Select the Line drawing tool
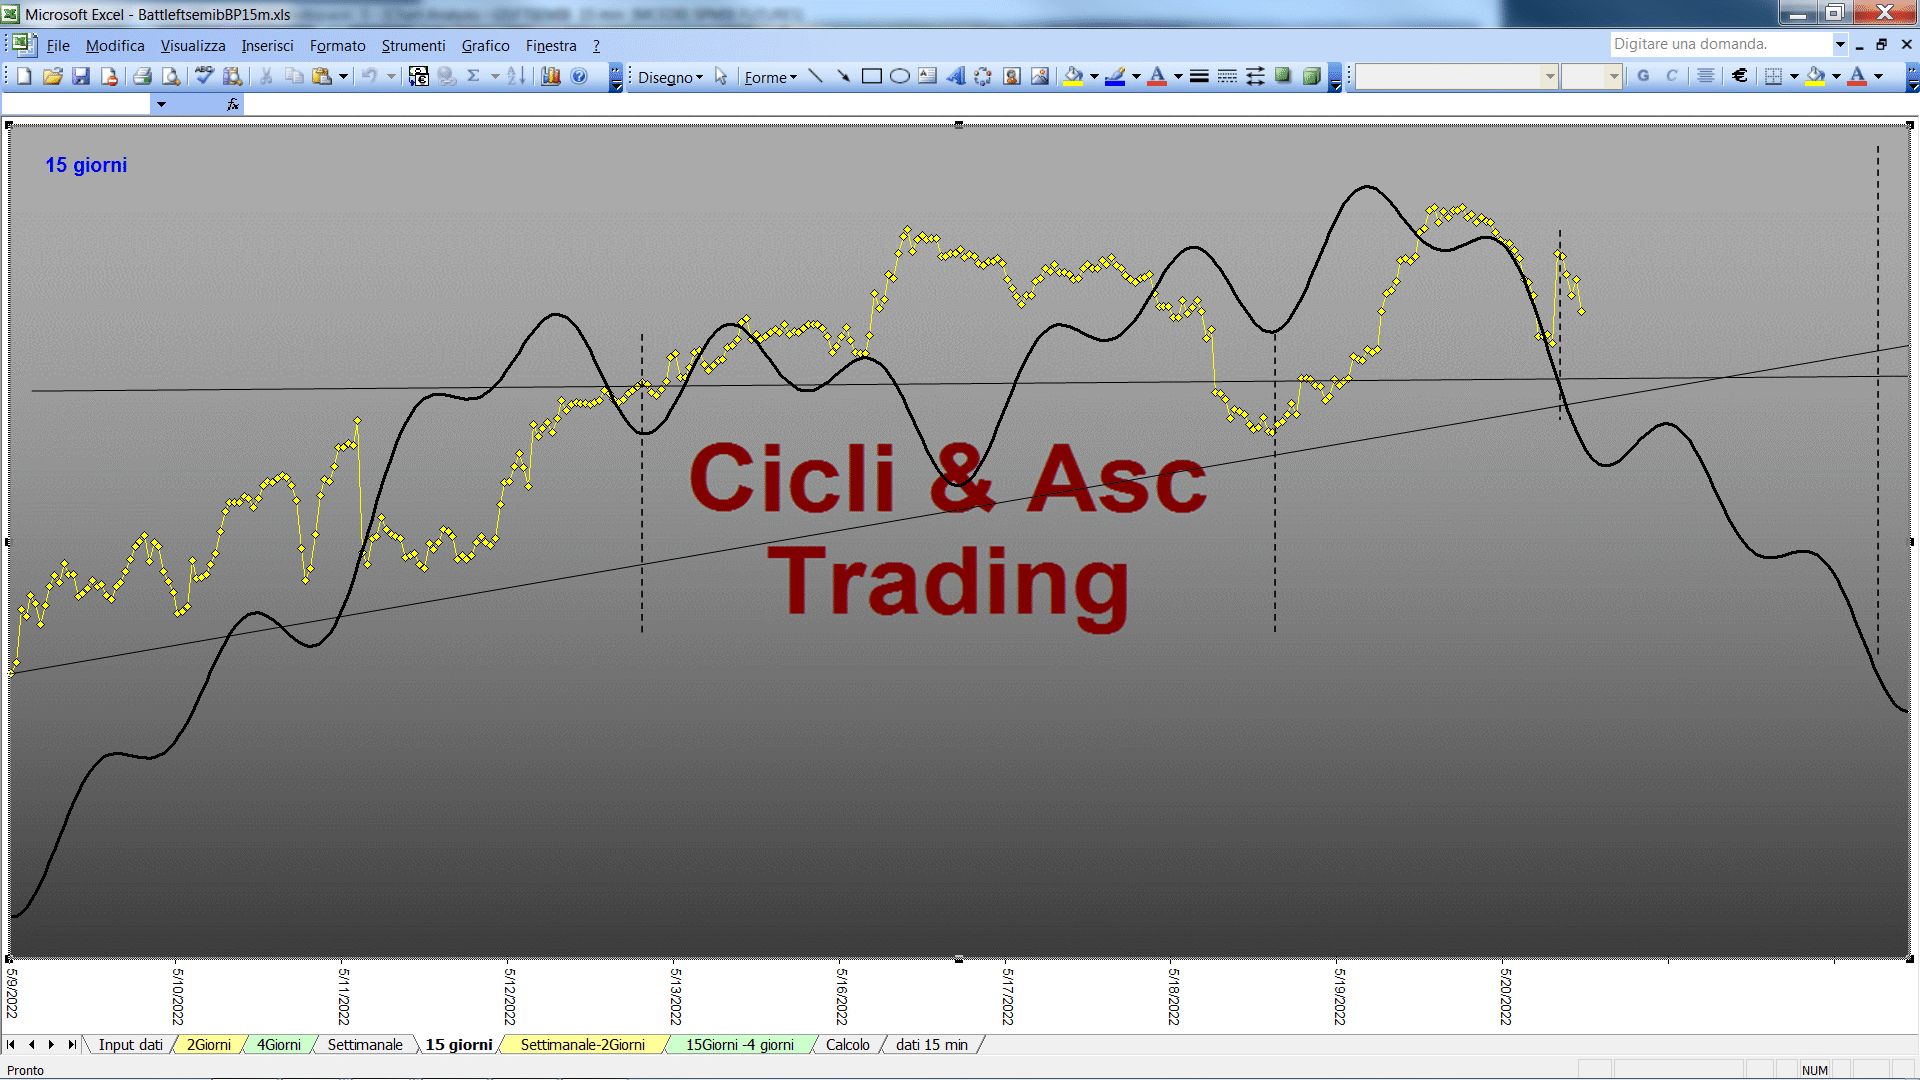The width and height of the screenshot is (1920, 1080). coord(815,76)
